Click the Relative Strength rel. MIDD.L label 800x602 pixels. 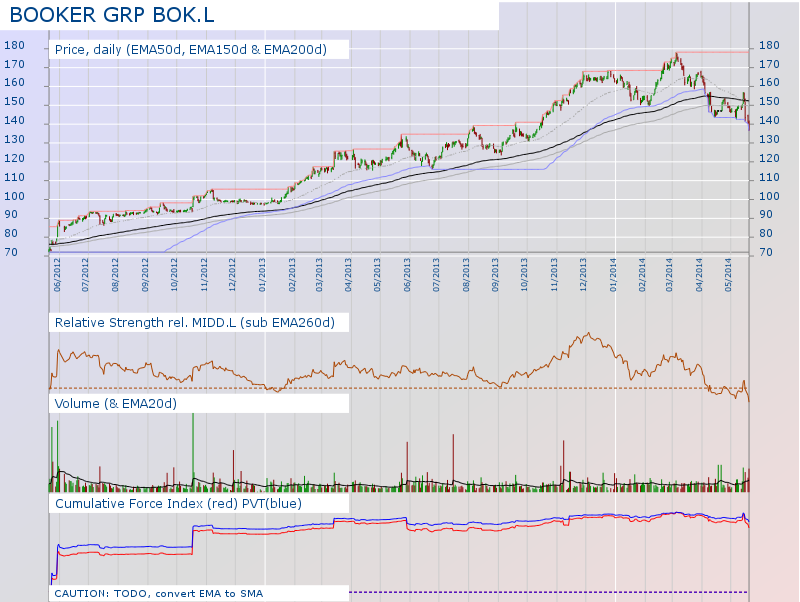pyautogui.click(x=194, y=322)
